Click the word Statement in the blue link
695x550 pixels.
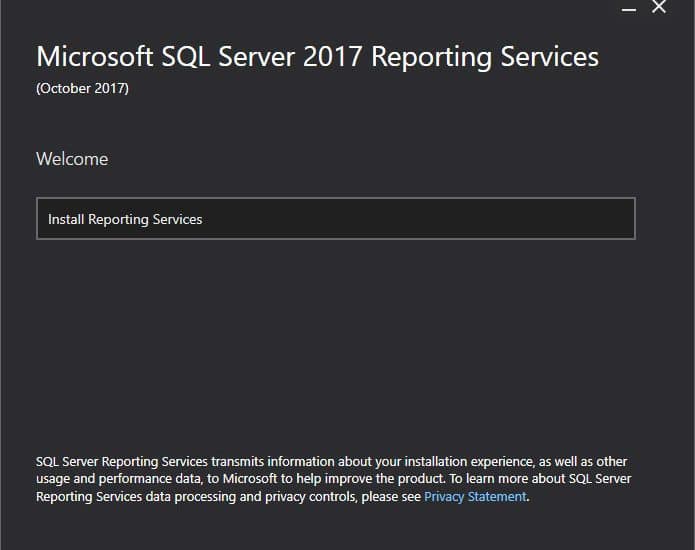pyautogui.click(x=497, y=496)
